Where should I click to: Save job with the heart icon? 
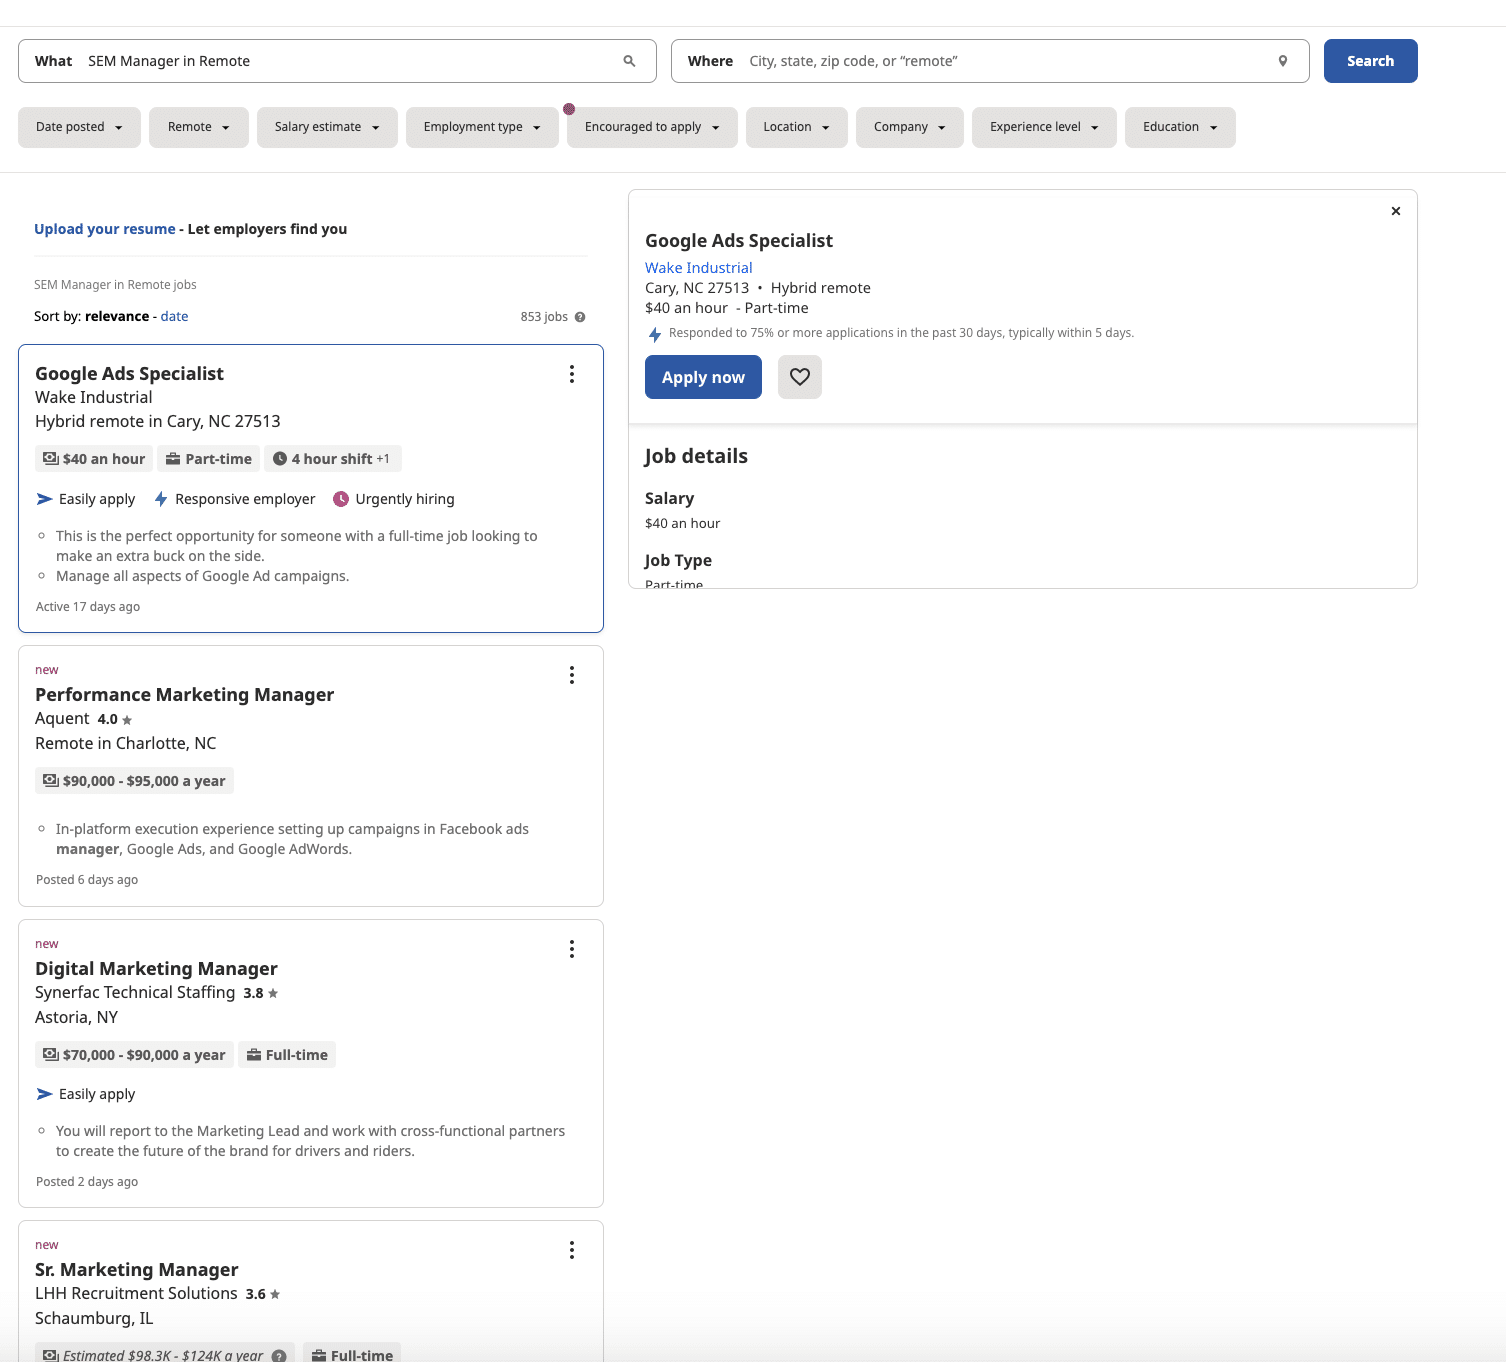[800, 377]
